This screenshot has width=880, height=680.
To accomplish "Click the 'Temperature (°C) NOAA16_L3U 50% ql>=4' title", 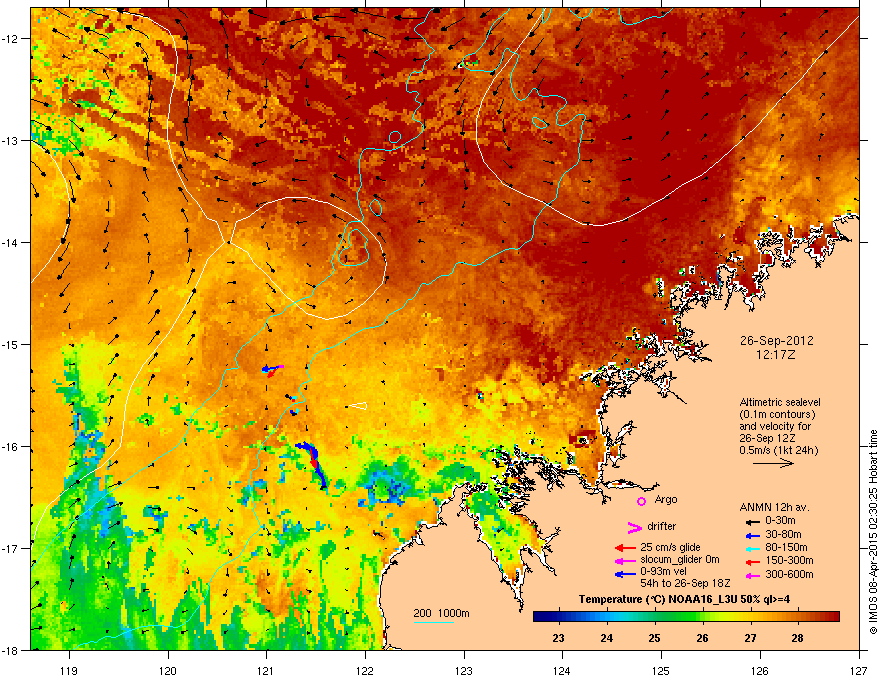I will click(x=684, y=599).
